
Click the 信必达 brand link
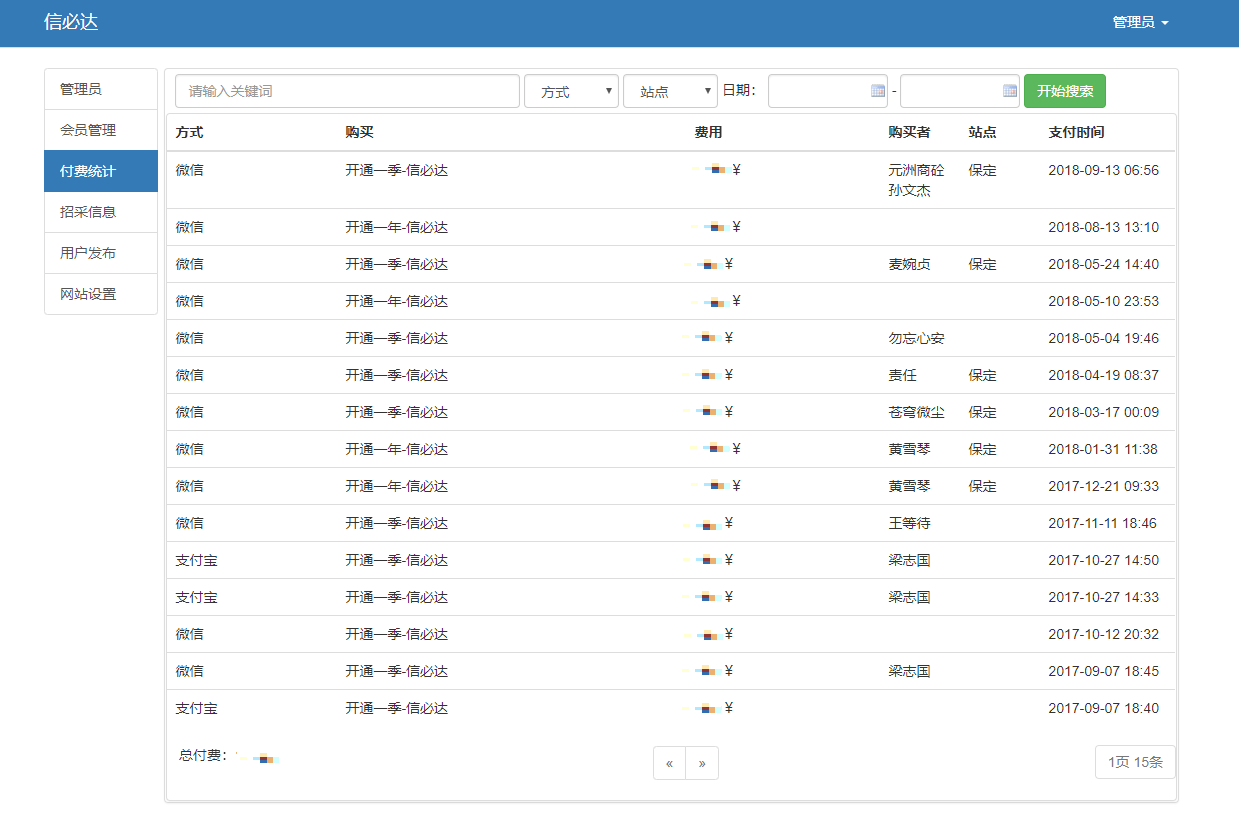click(x=71, y=22)
